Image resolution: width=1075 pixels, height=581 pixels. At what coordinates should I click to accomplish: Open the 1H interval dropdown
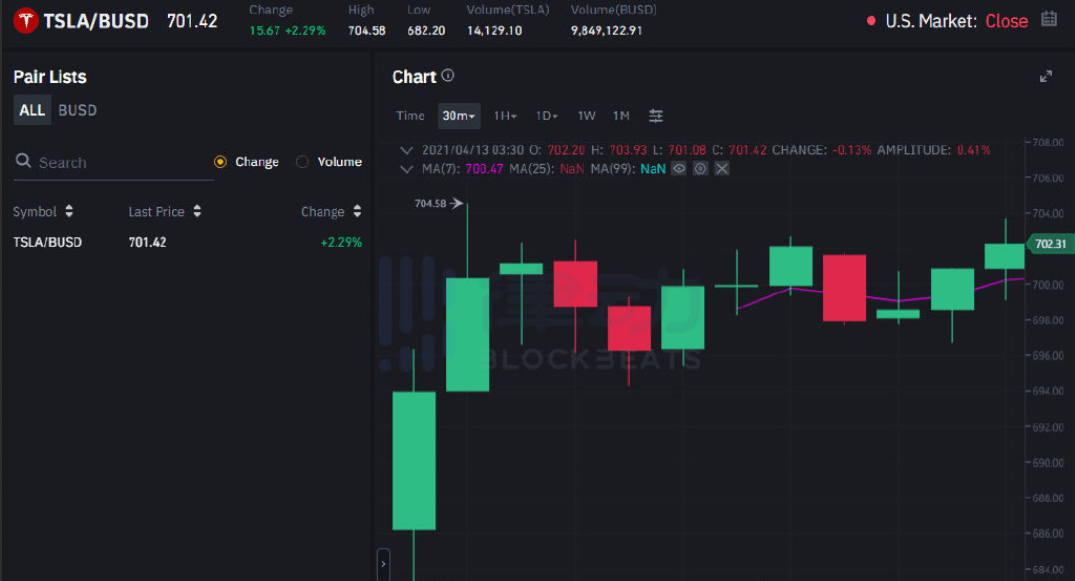505,116
